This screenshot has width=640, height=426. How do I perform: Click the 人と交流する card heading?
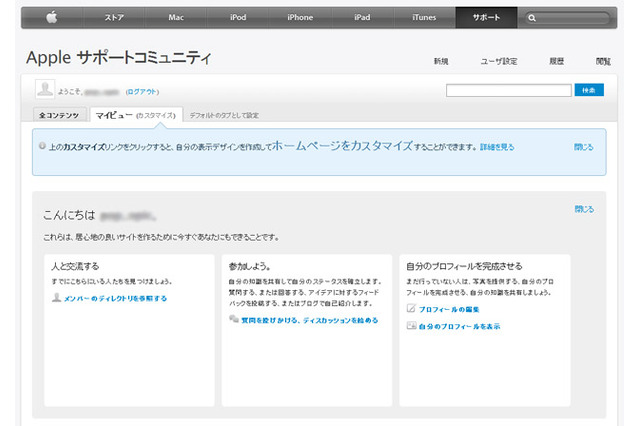pyautogui.click(x=75, y=266)
